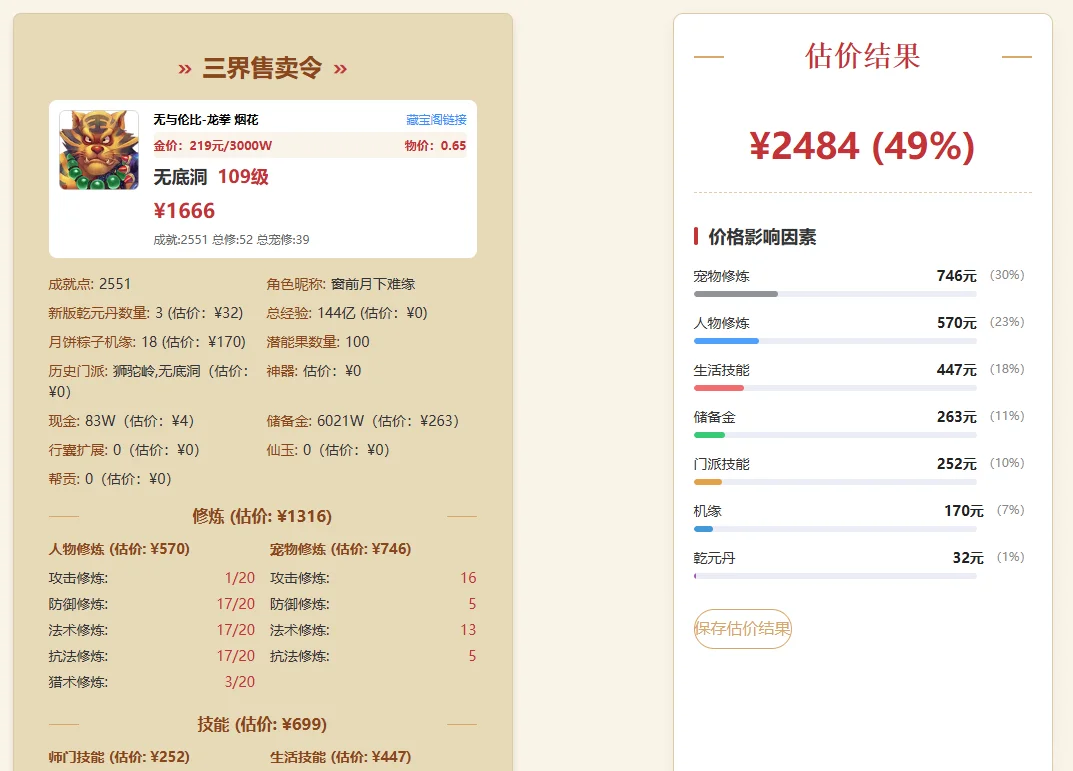Click the 三界售卖令 section title
Viewport: 1073px width, 771px height.
click(x=261, y=69)
